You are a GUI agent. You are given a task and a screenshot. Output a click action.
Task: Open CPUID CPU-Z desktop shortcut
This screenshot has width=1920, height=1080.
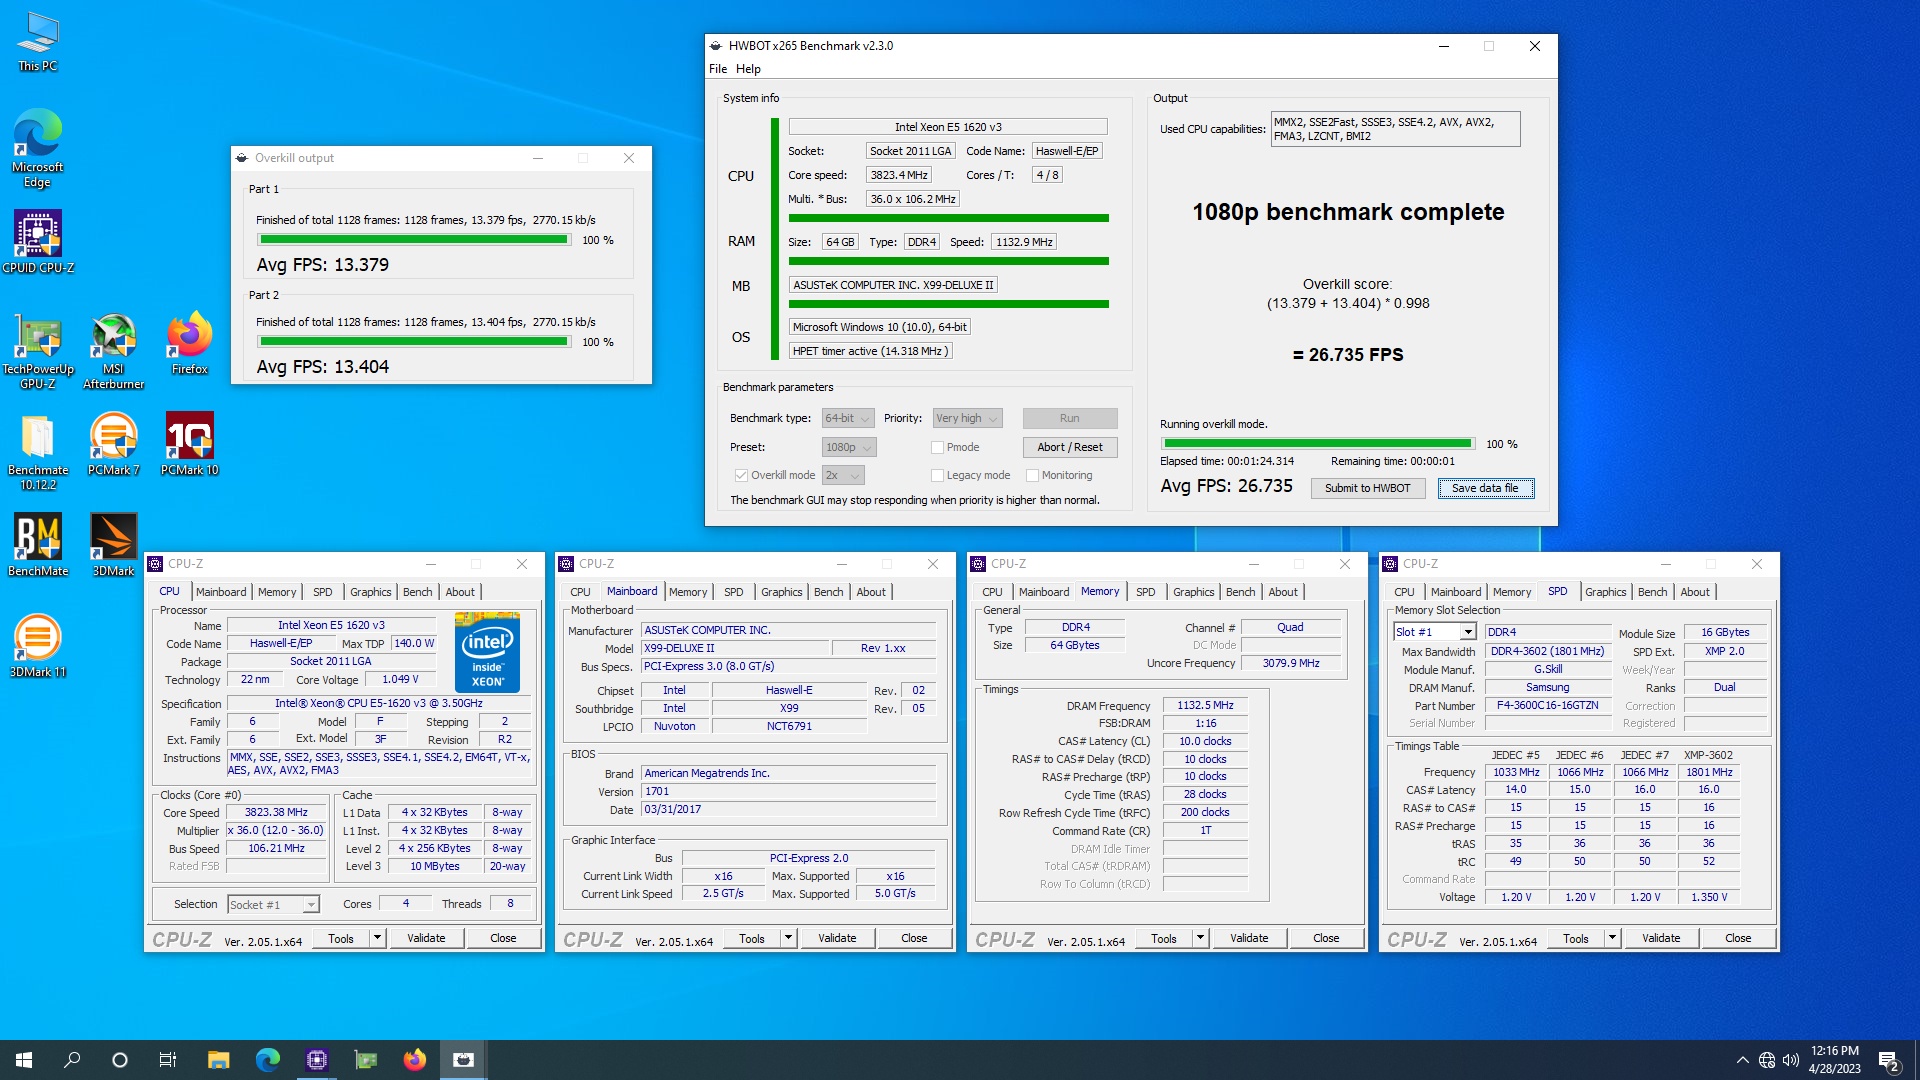pos(38,242)
